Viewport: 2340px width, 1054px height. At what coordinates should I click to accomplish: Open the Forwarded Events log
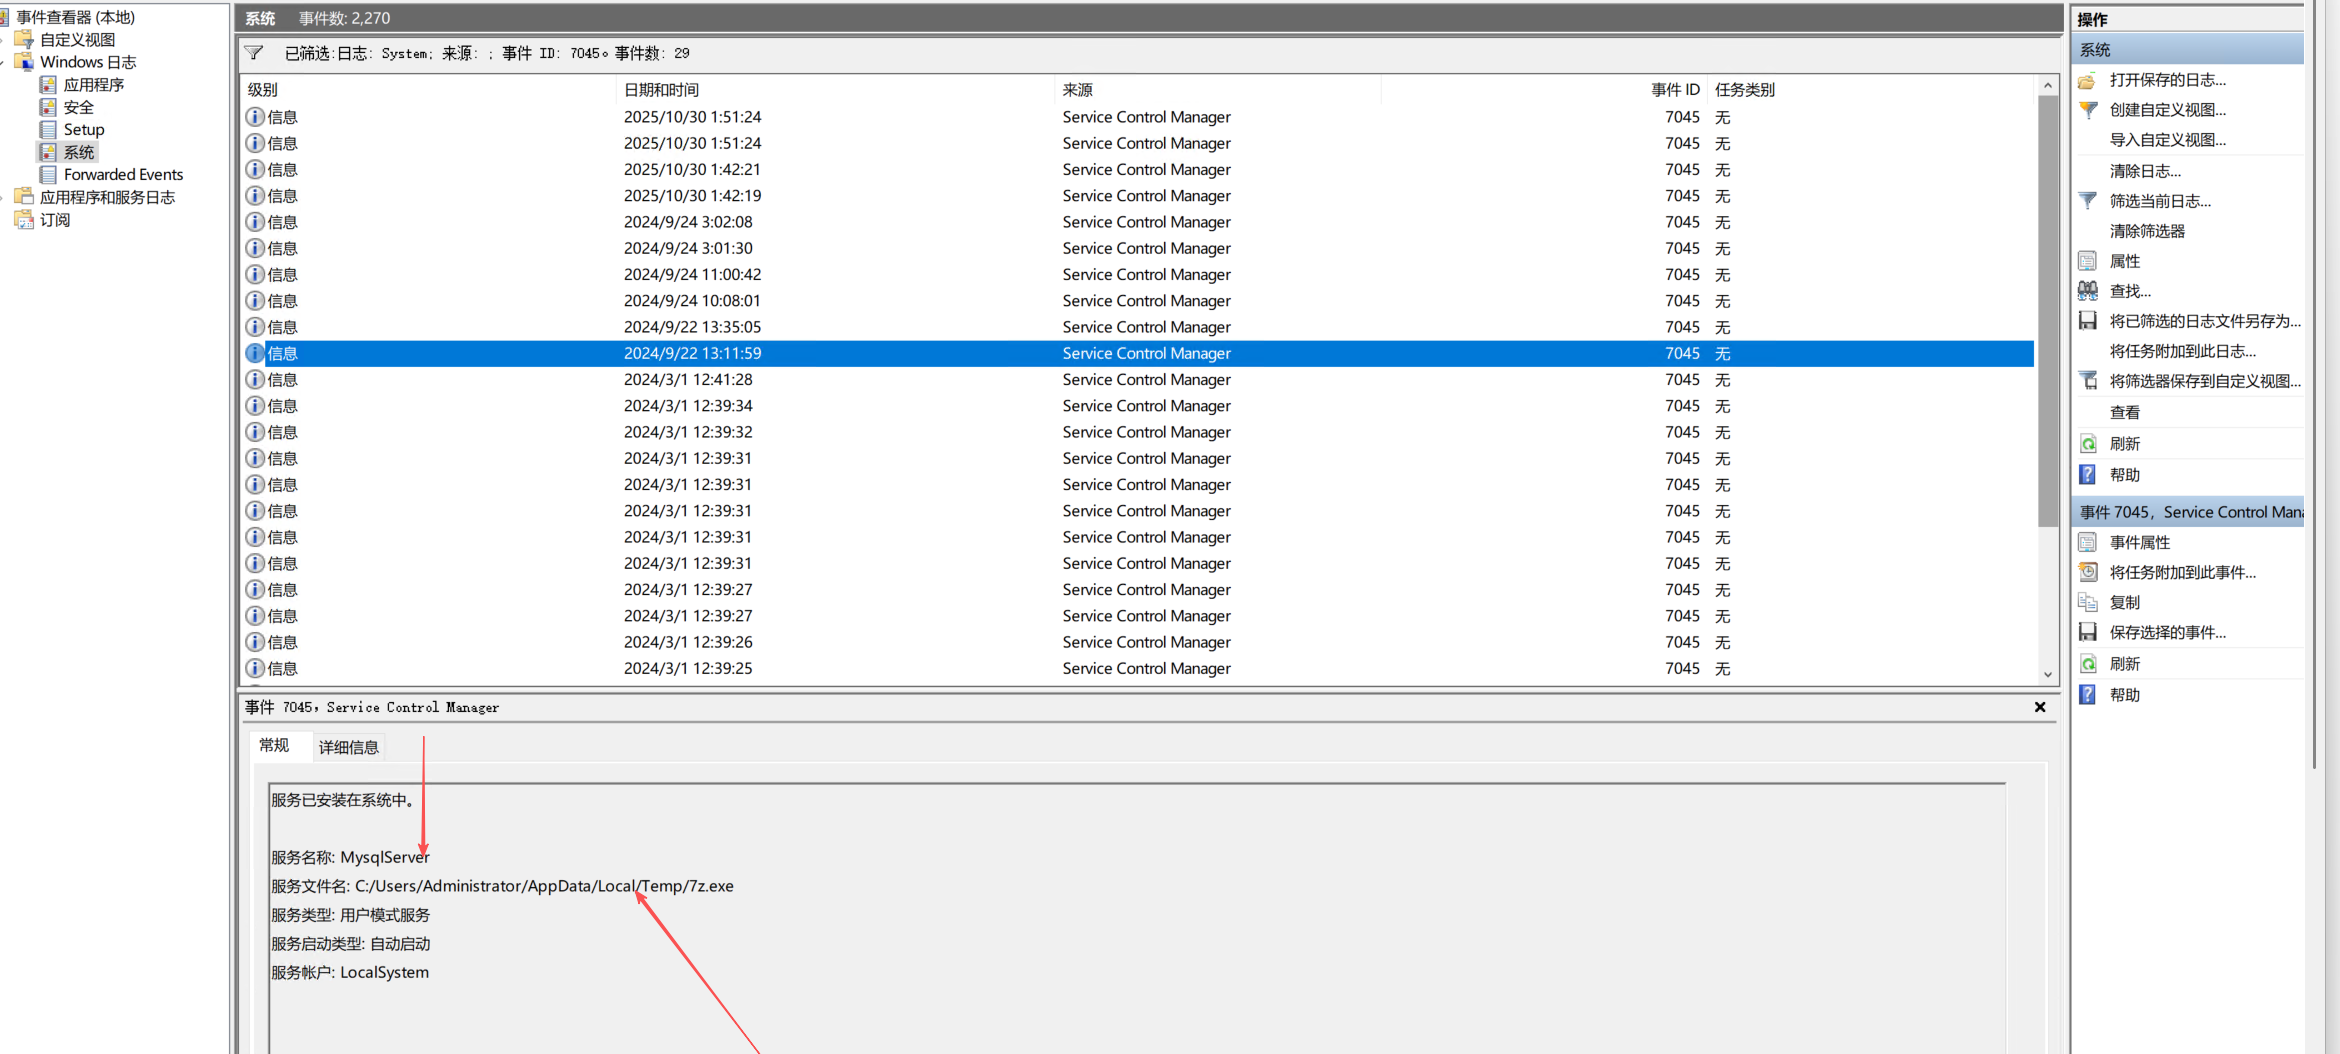point(124,175)
